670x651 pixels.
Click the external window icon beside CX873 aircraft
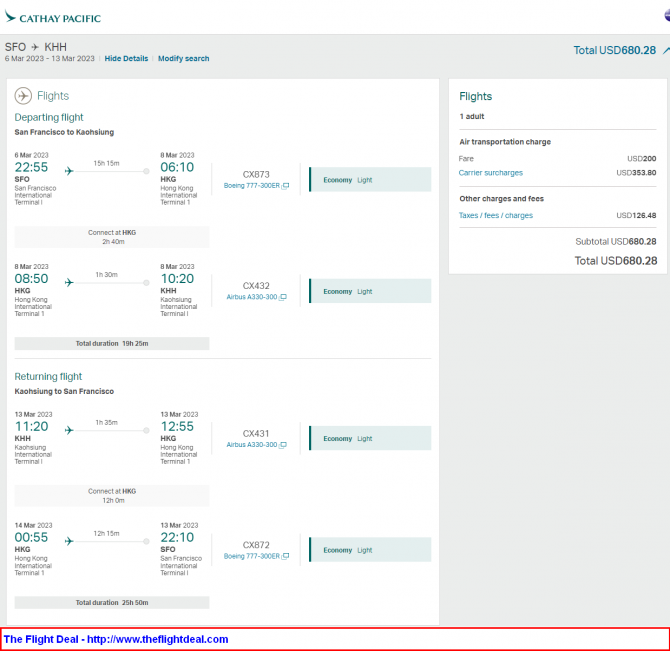[x=285, y=186]
